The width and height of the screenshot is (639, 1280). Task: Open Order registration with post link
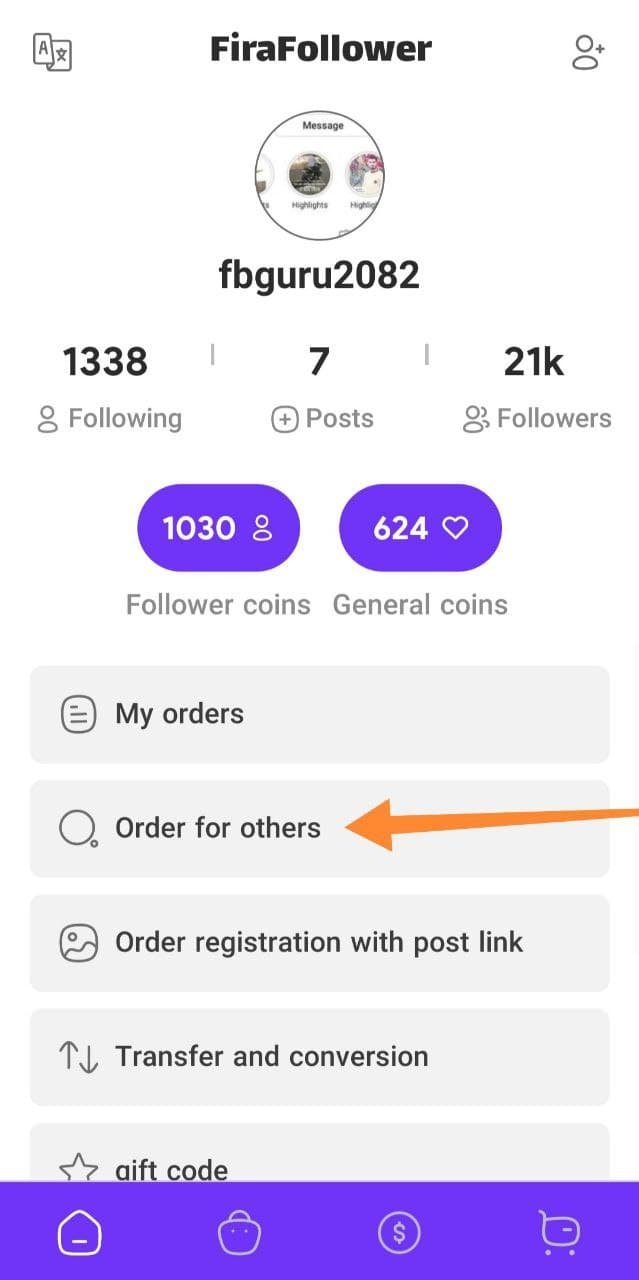[320, 942]
